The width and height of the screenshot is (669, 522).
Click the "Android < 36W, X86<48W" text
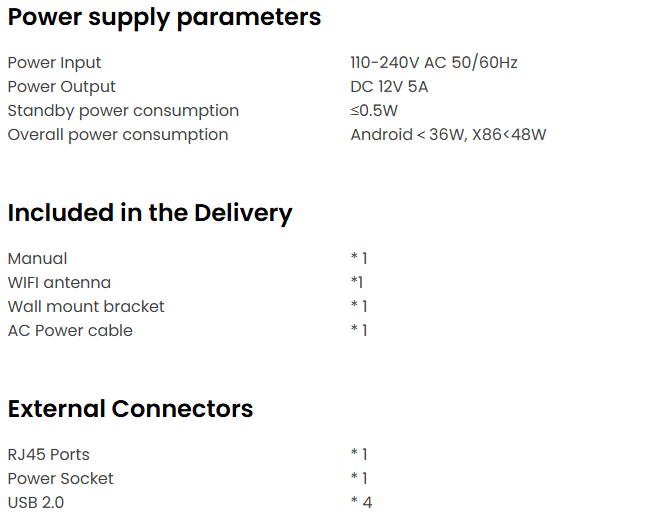point(448,135)
